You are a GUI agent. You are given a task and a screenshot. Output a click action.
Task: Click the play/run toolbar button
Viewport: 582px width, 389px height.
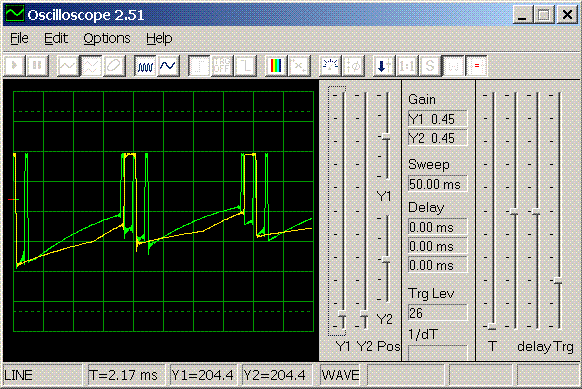point(14,66)
